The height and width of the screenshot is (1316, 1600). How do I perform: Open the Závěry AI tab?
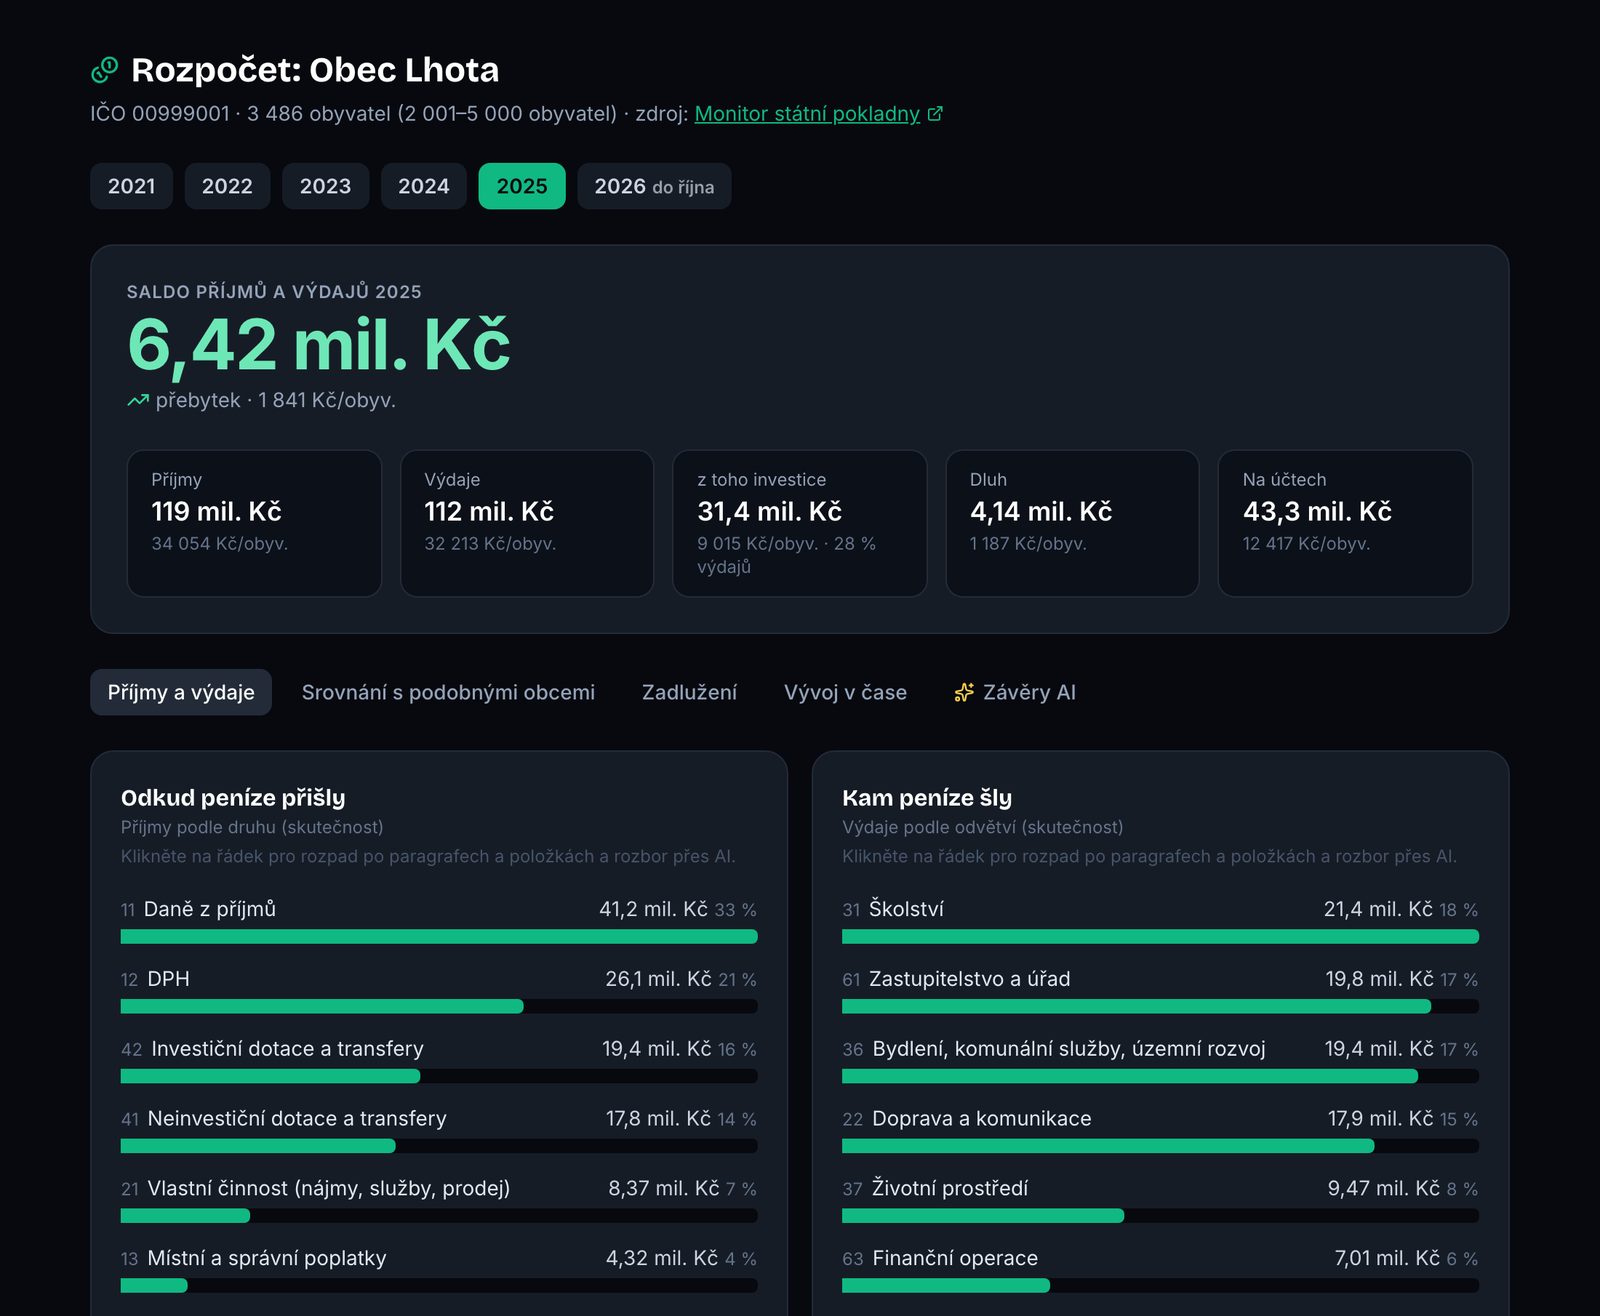tap(1015, 692)
